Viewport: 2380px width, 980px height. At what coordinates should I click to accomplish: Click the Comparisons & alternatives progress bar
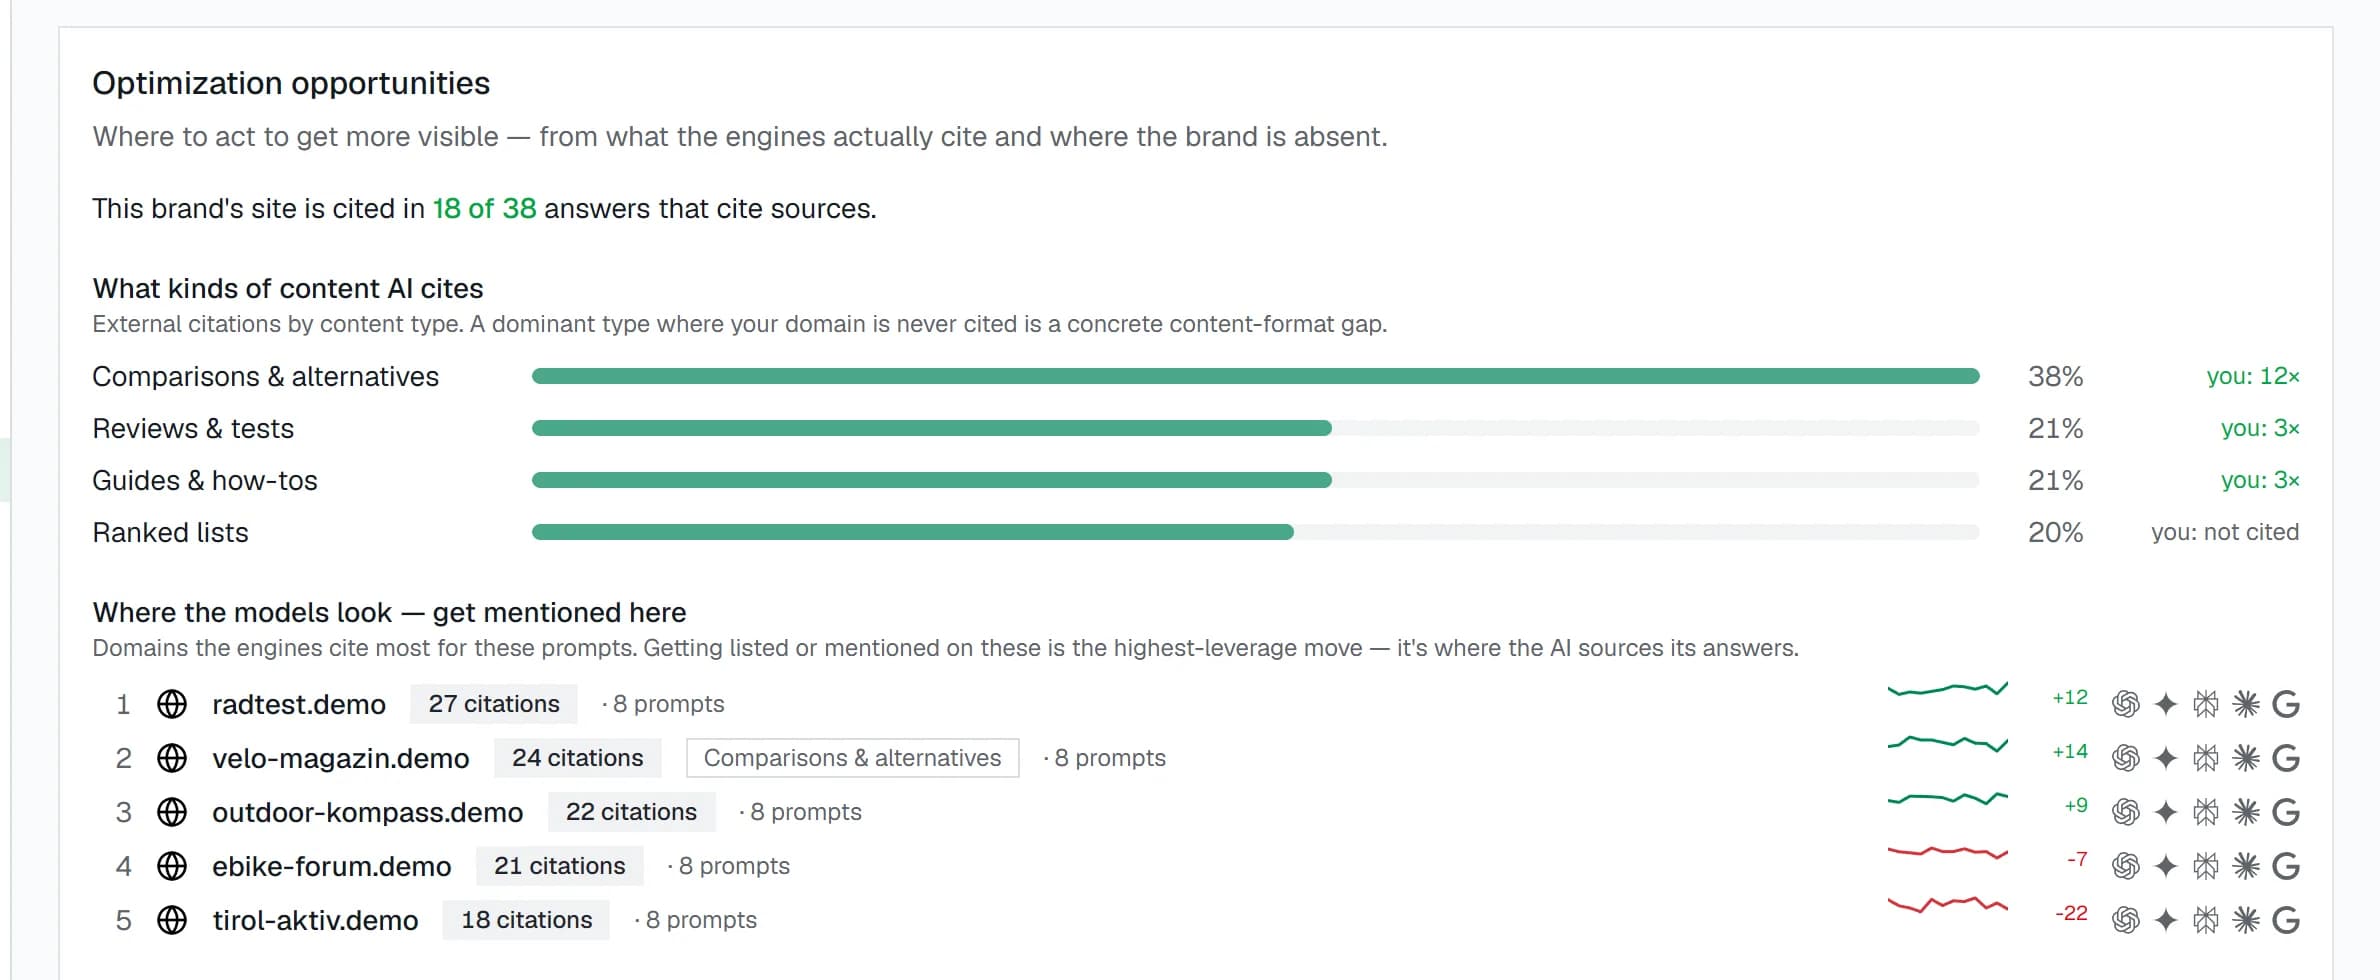coord(1255,376)
